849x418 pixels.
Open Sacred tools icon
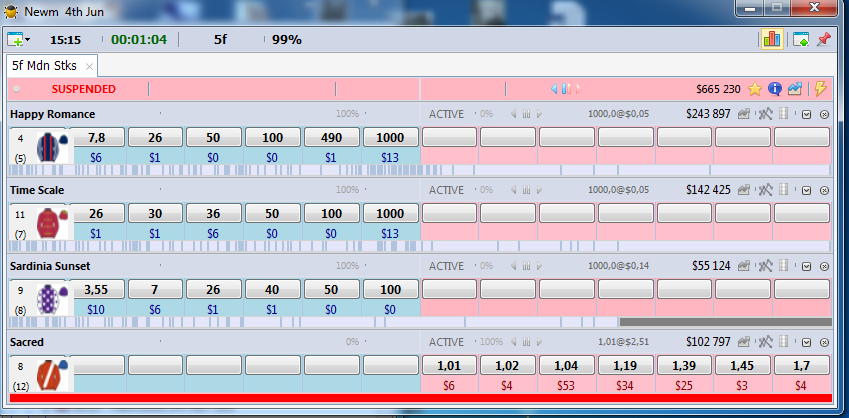pos(765,342)
